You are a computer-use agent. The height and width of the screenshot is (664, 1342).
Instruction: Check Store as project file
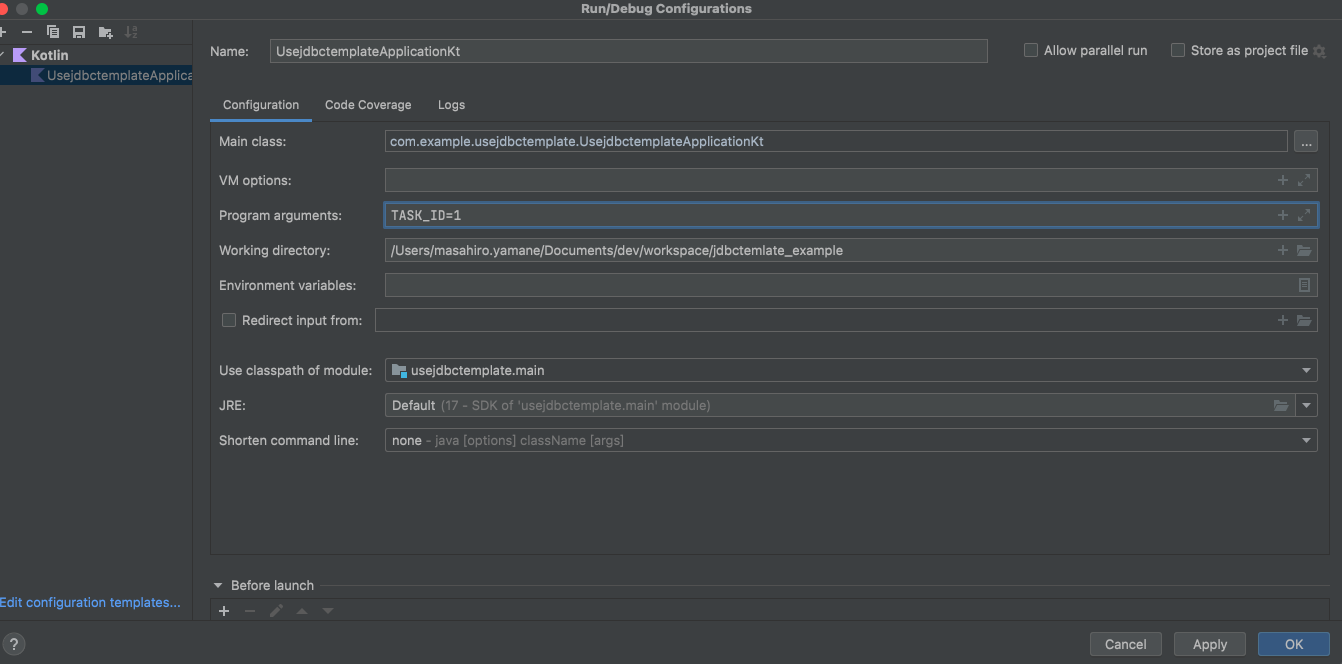pyautogui.click(x=1177, y=49)
